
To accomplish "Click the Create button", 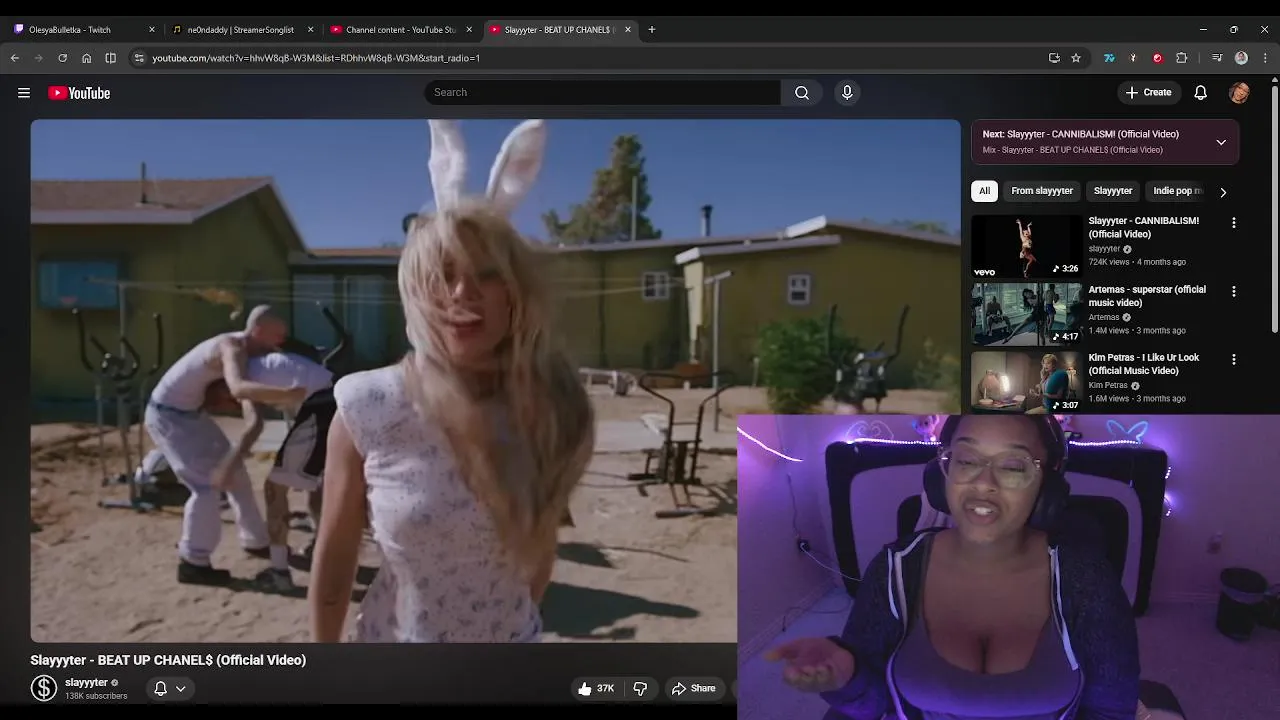I will (x=1148, y=93).
